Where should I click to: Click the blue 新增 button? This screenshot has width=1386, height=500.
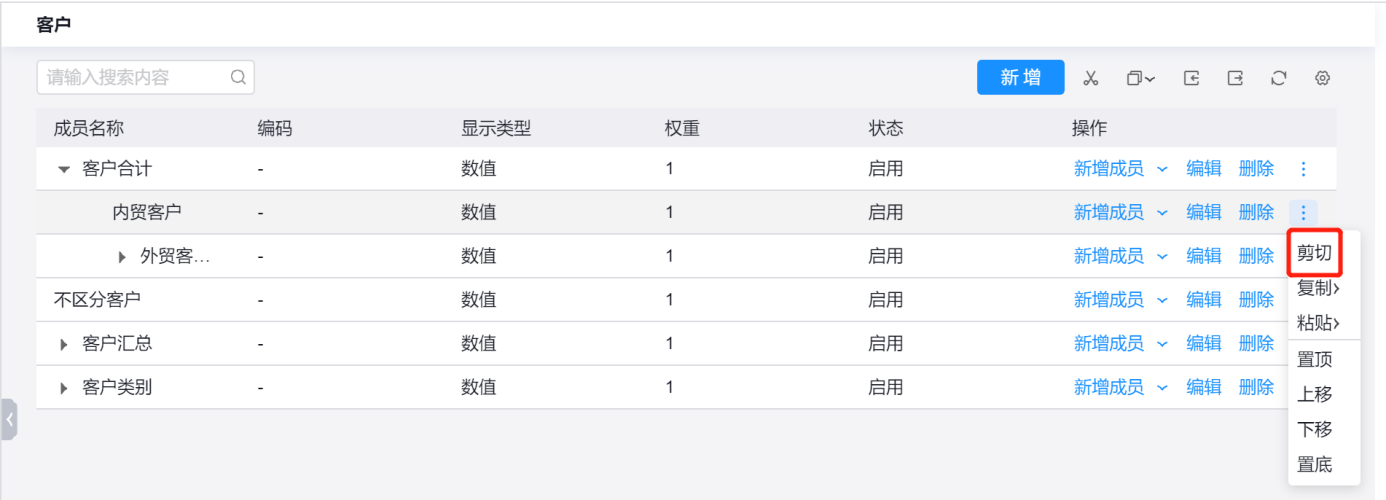(x=1020, y=78)
